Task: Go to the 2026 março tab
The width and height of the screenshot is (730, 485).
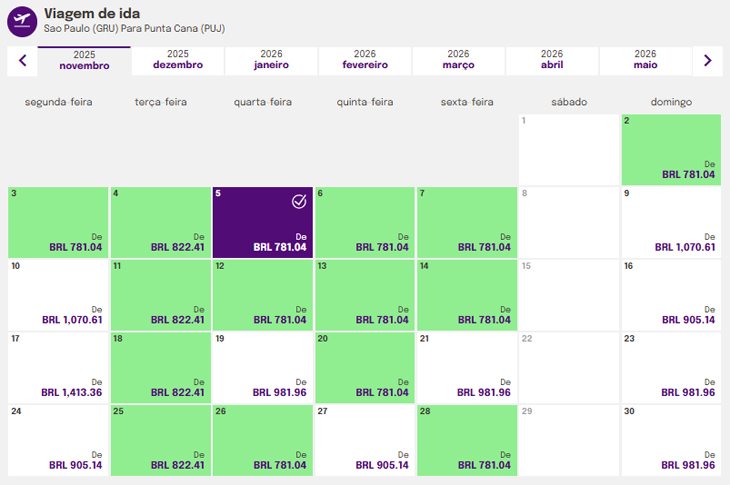Action: click(458, 60)
